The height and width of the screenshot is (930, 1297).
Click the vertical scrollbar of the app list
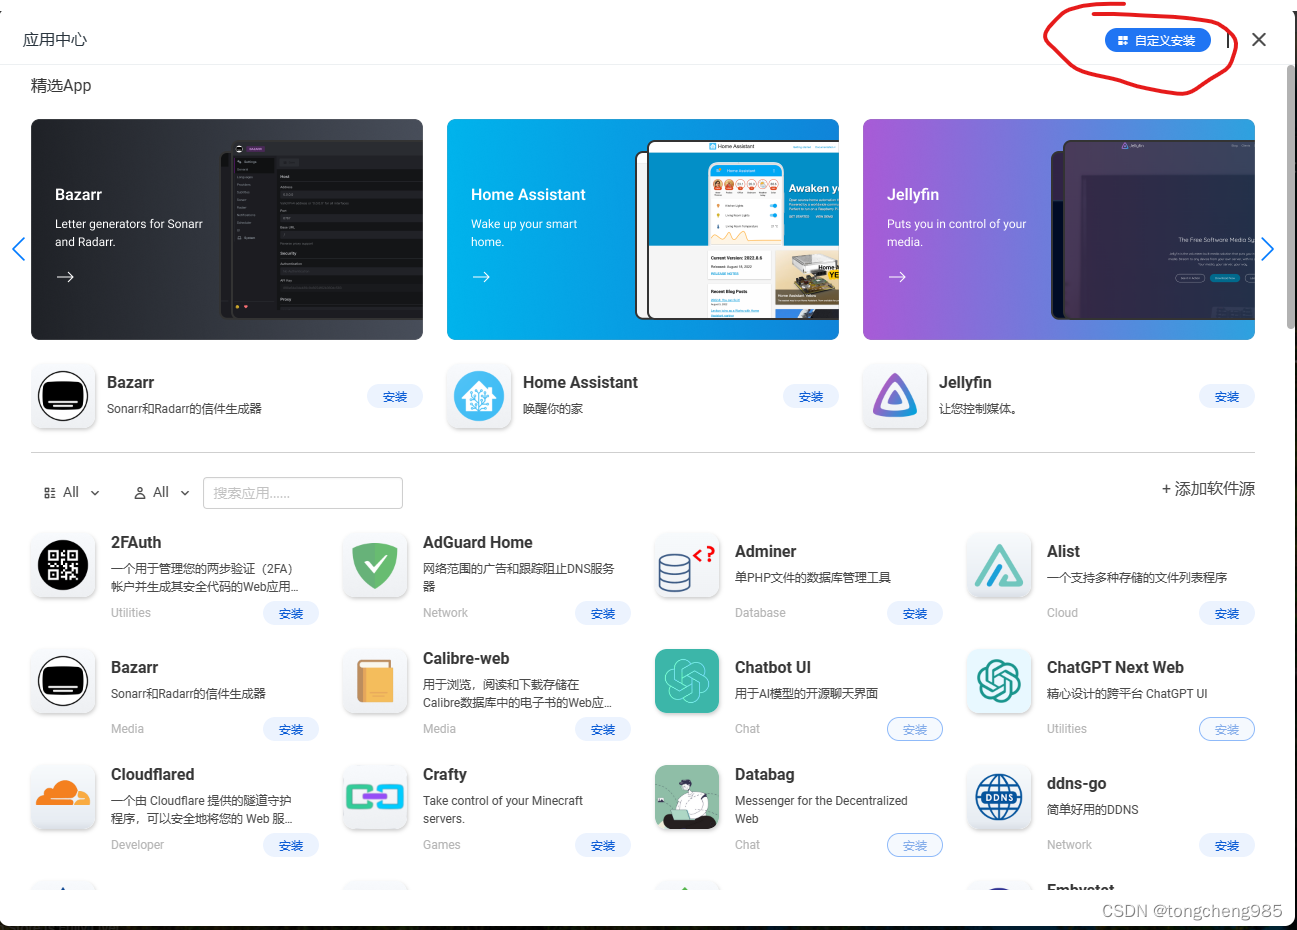pyautogui.click(x=1291, y=198)
